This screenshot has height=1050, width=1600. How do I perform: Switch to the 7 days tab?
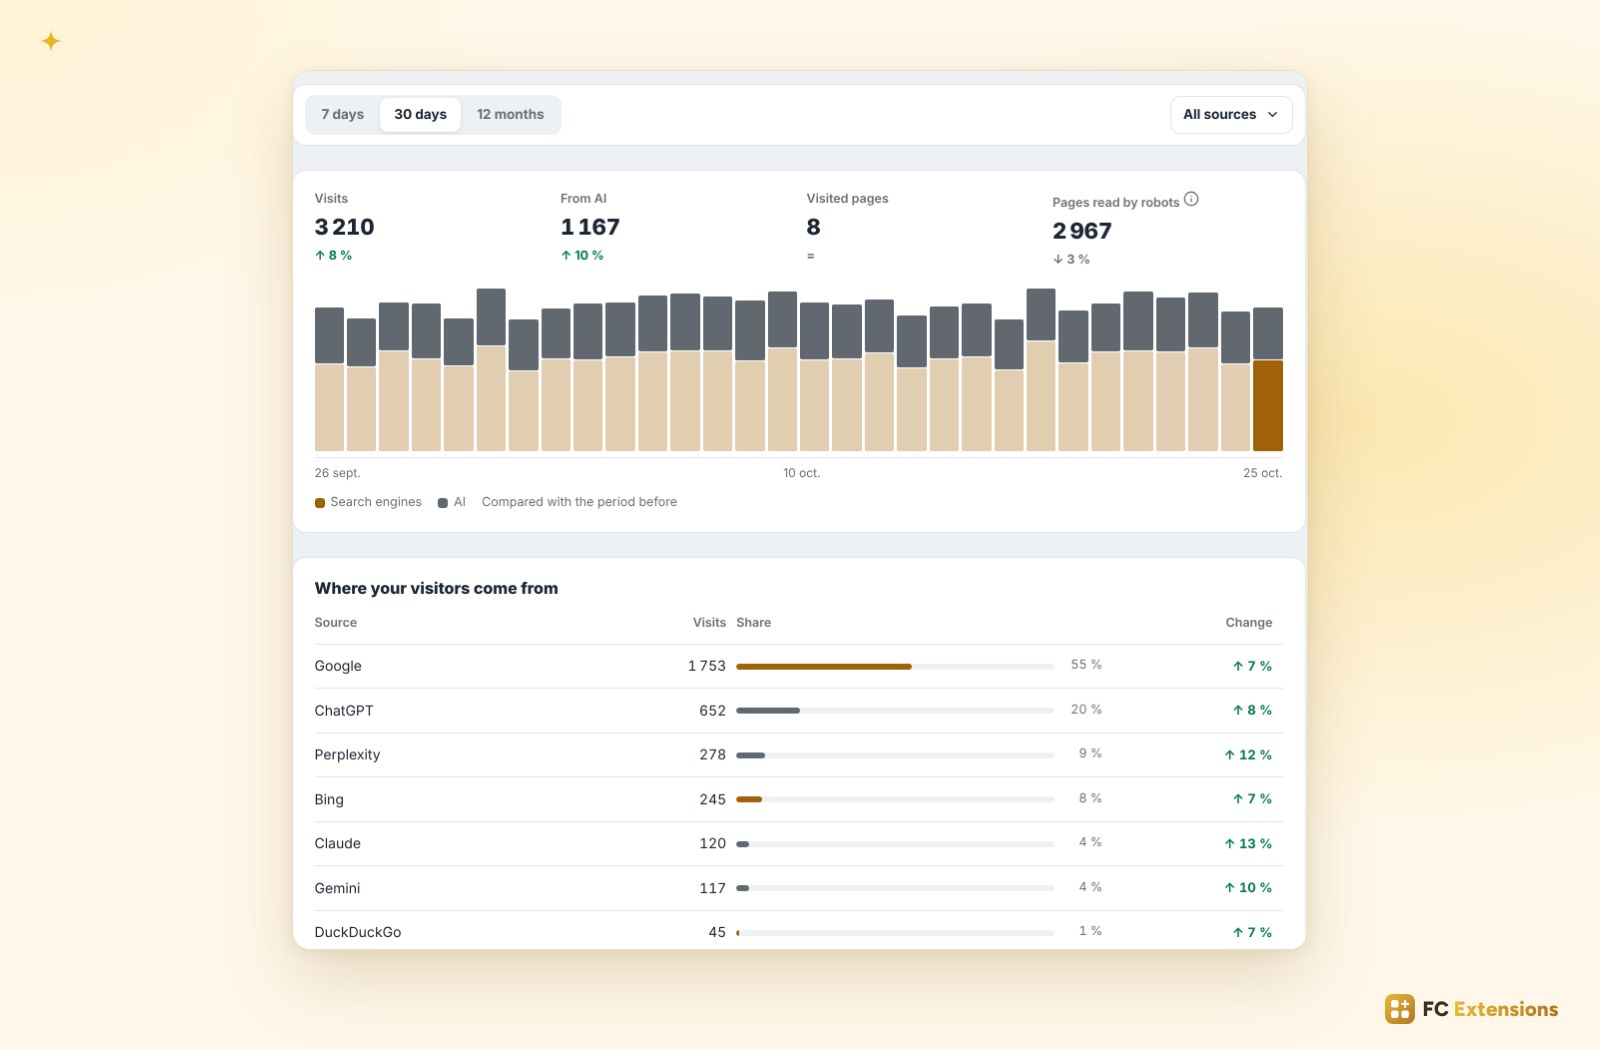coord(342,115)
